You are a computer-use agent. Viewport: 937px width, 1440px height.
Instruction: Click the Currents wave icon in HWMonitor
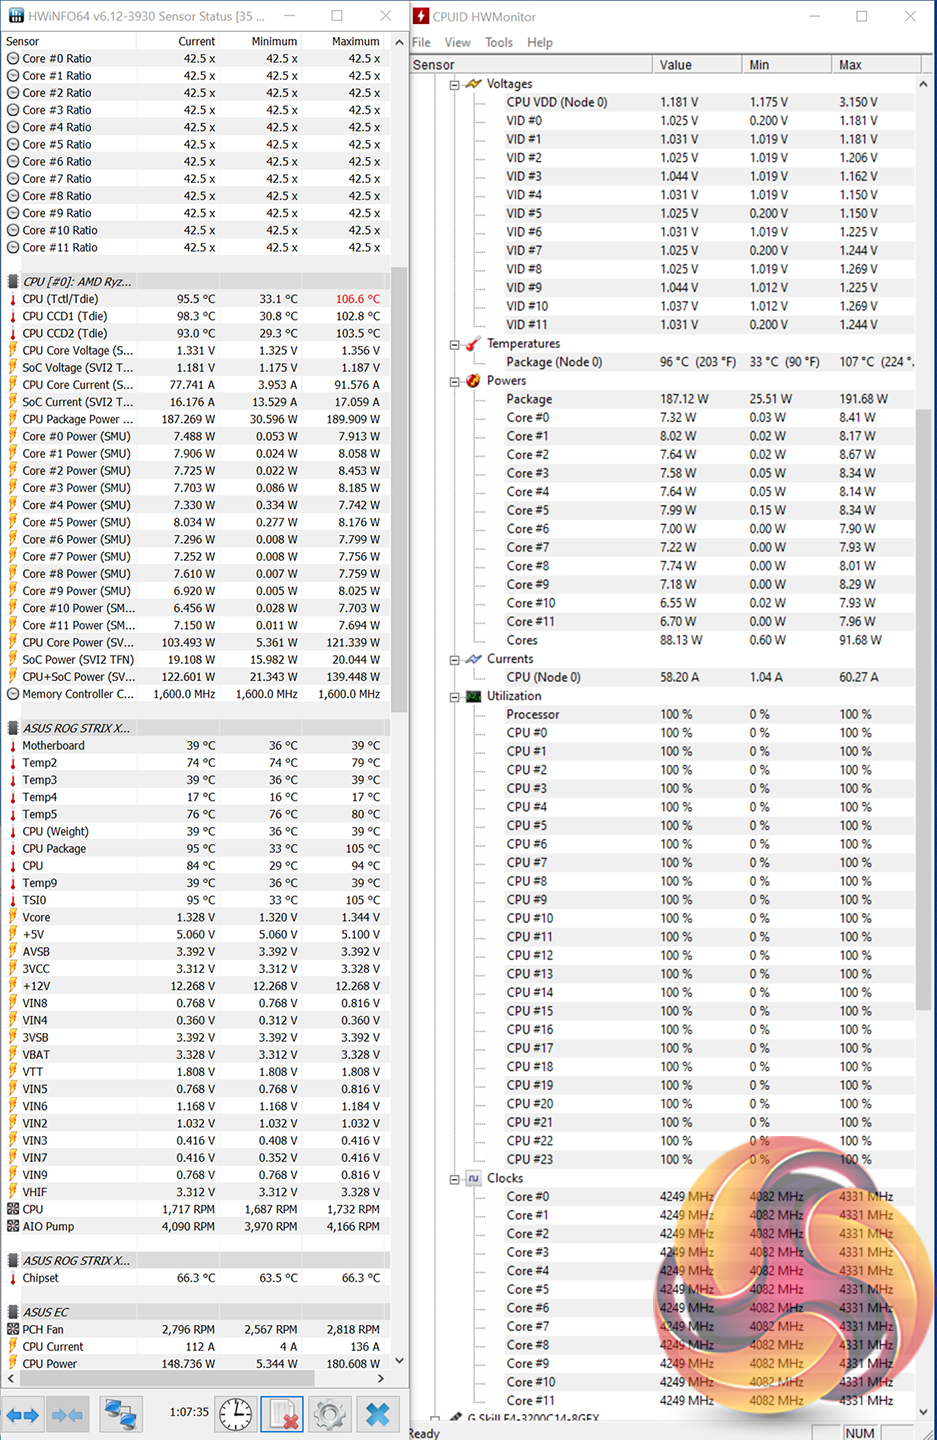click(x=474, y=659)
